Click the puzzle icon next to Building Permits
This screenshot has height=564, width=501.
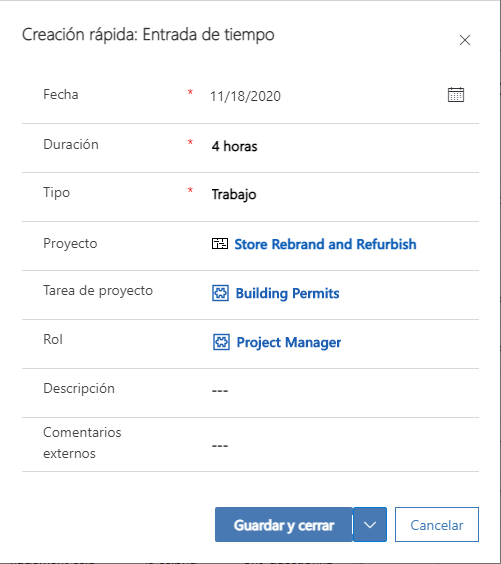pyautogui.click(x=220, y=293)
